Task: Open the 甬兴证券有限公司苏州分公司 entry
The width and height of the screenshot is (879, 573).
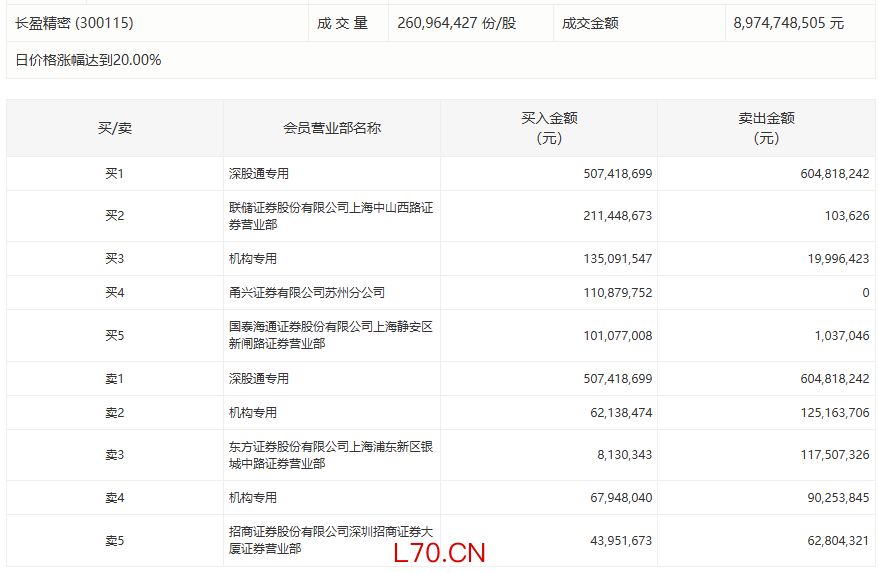Action: [307, 293]
